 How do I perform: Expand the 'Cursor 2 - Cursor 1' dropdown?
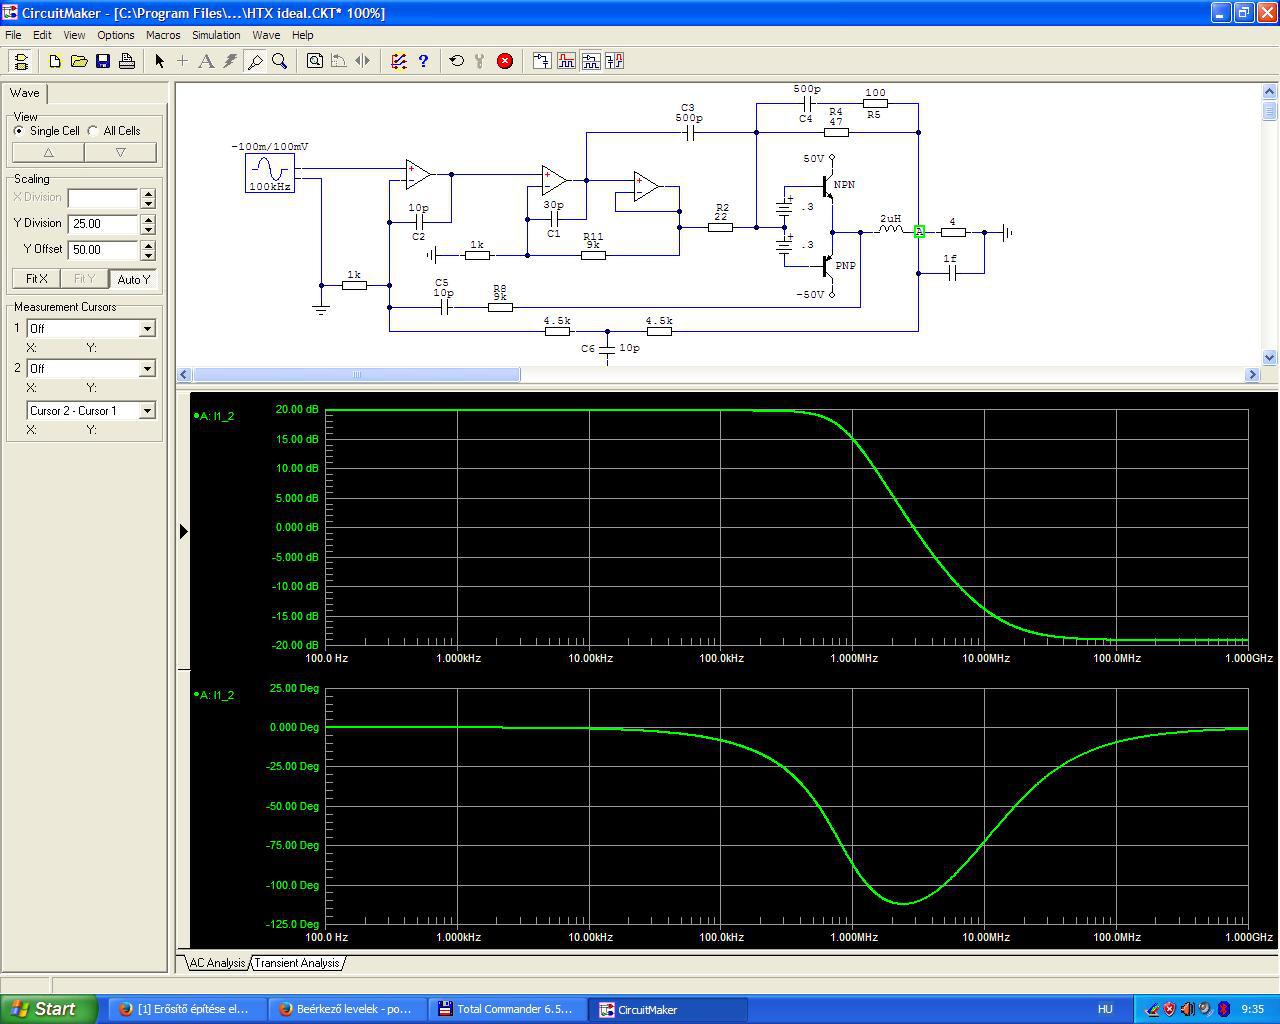(x=147, y=411)
